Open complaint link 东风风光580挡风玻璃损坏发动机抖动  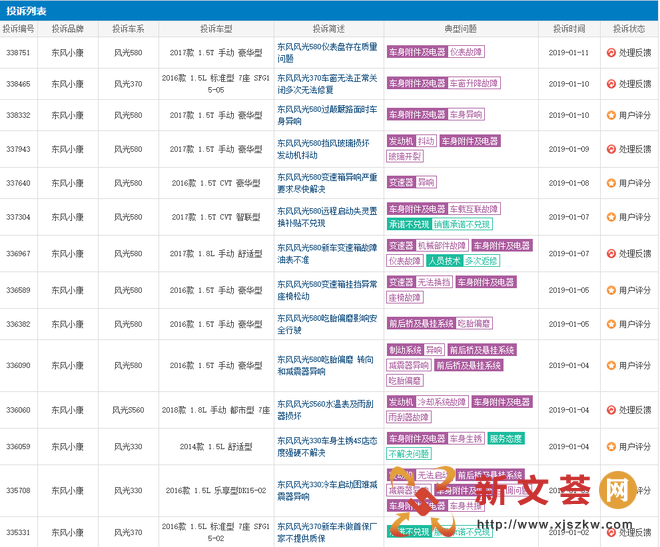[x=323, y=149]
